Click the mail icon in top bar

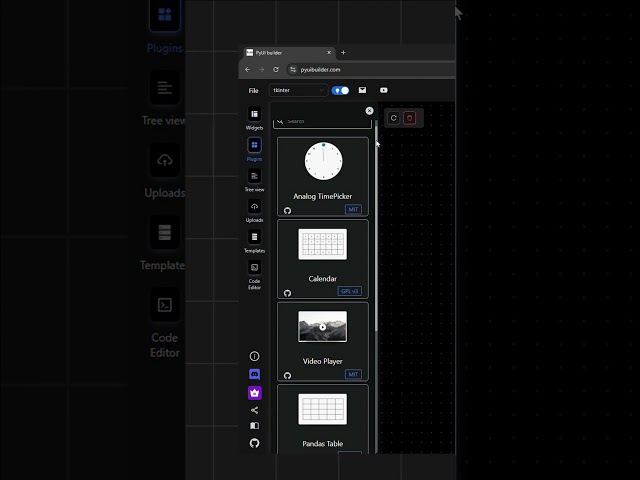(362, 90)
